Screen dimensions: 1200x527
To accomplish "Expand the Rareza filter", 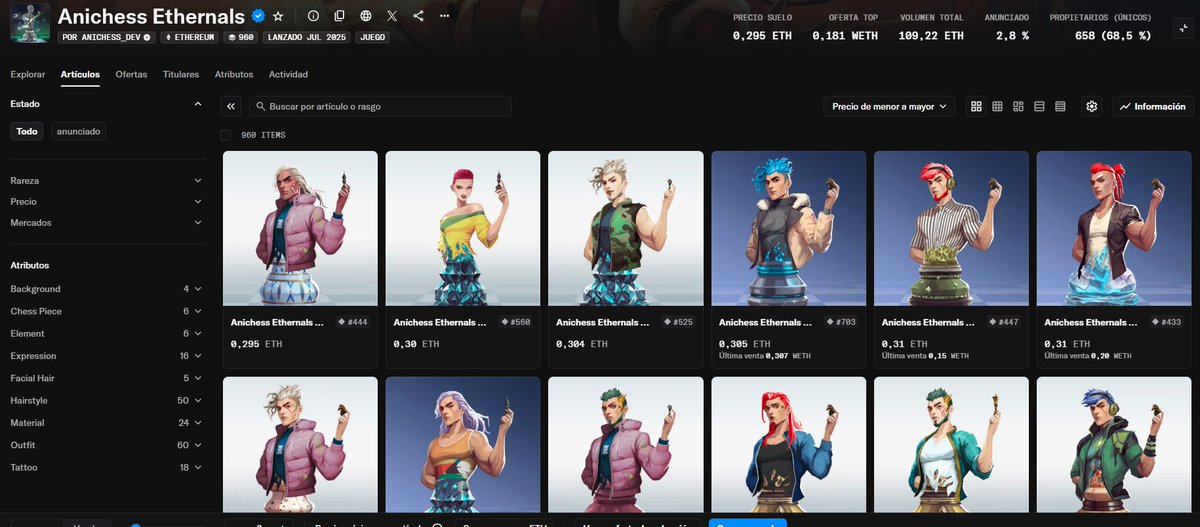I will 106,181.
